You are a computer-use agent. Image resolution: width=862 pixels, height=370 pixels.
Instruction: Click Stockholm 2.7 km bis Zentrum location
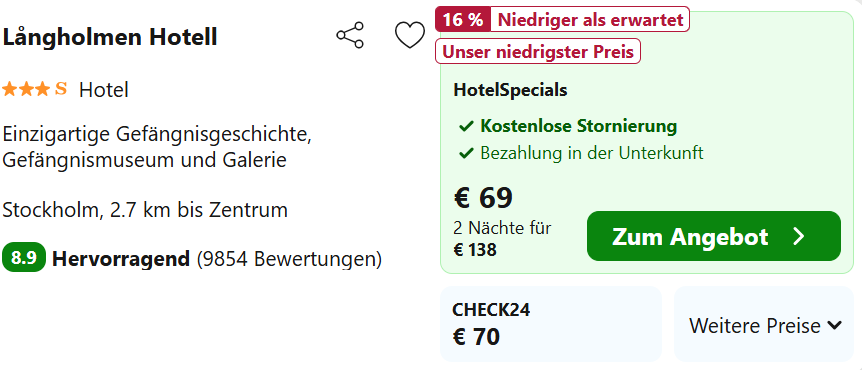pos(145,210)
